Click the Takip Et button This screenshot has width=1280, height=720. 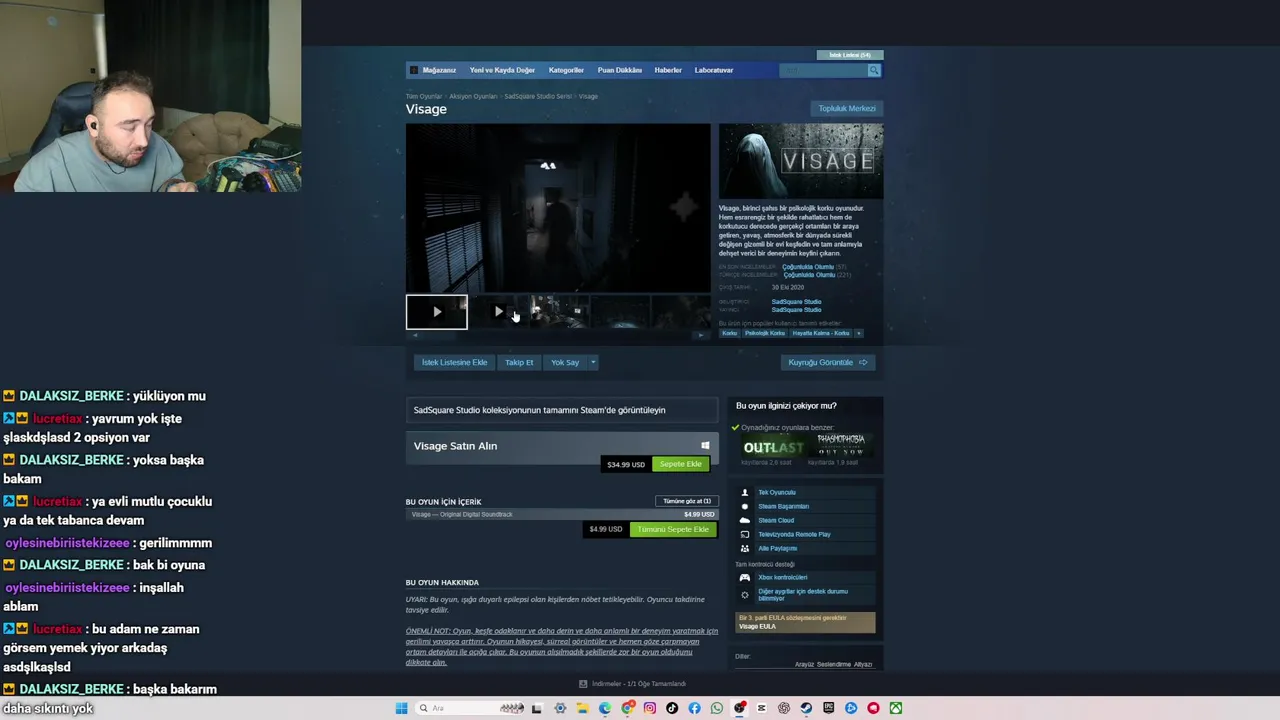pyautogui.click(x=519, y=362)
